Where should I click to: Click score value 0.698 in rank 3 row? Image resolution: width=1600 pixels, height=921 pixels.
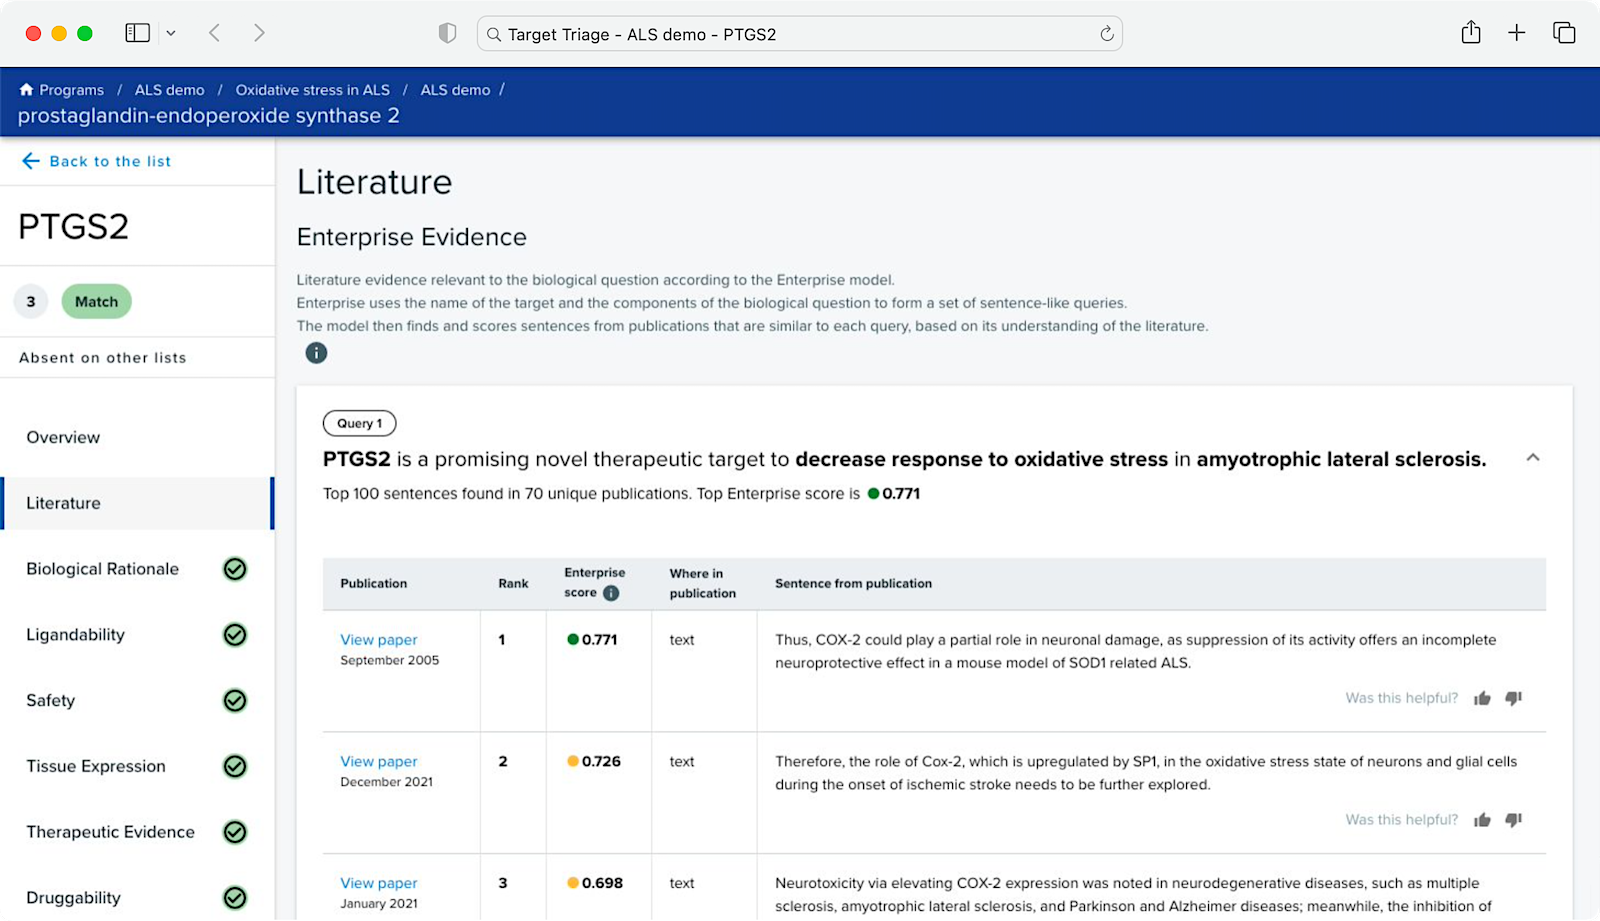[x=602, y=883]
